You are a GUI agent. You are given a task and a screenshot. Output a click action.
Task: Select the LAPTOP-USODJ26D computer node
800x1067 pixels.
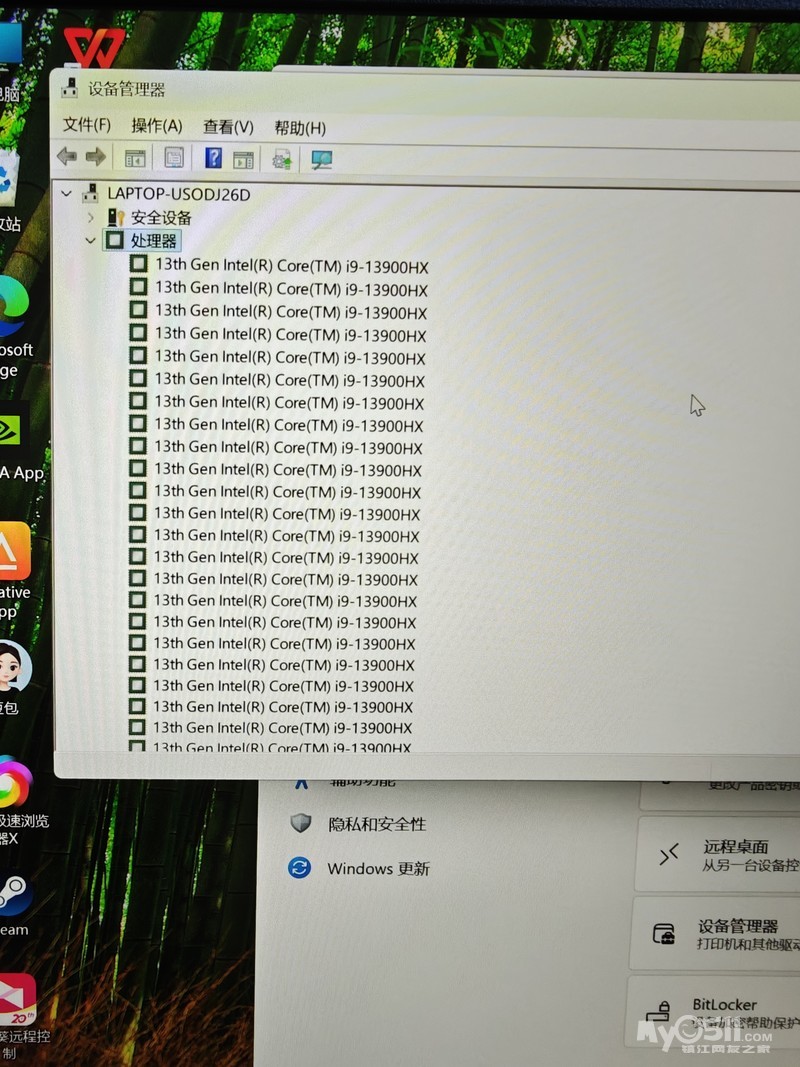(x=179, y=195)
